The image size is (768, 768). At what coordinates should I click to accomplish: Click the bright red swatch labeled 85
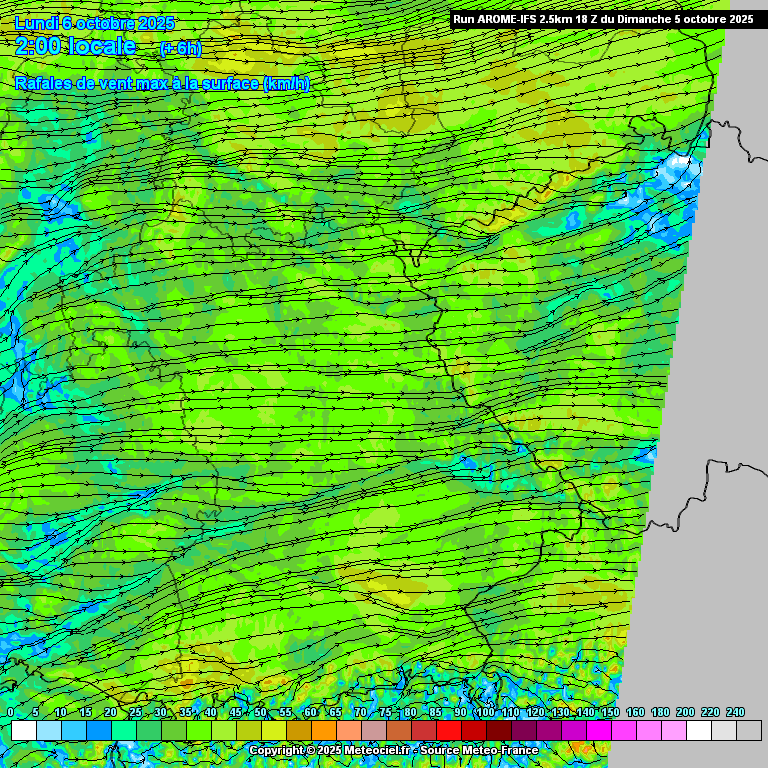[448, 731]
